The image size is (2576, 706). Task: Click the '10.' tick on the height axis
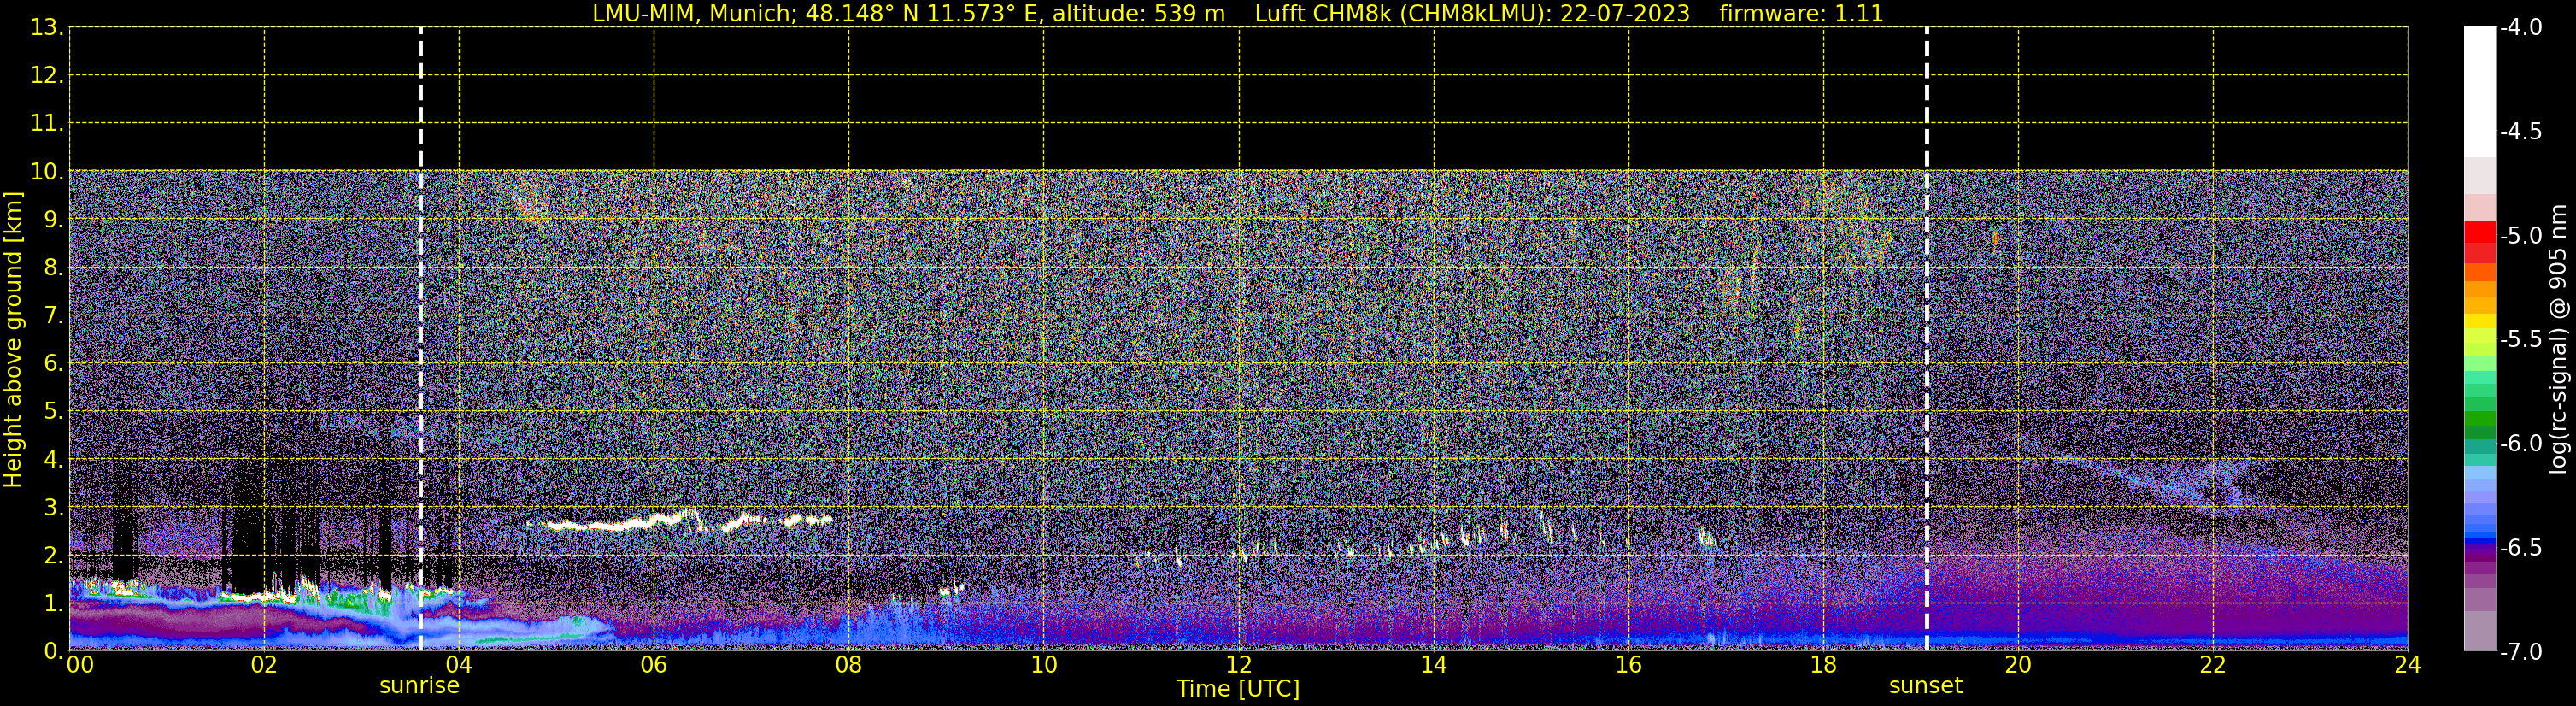click(x=47, y=172)
